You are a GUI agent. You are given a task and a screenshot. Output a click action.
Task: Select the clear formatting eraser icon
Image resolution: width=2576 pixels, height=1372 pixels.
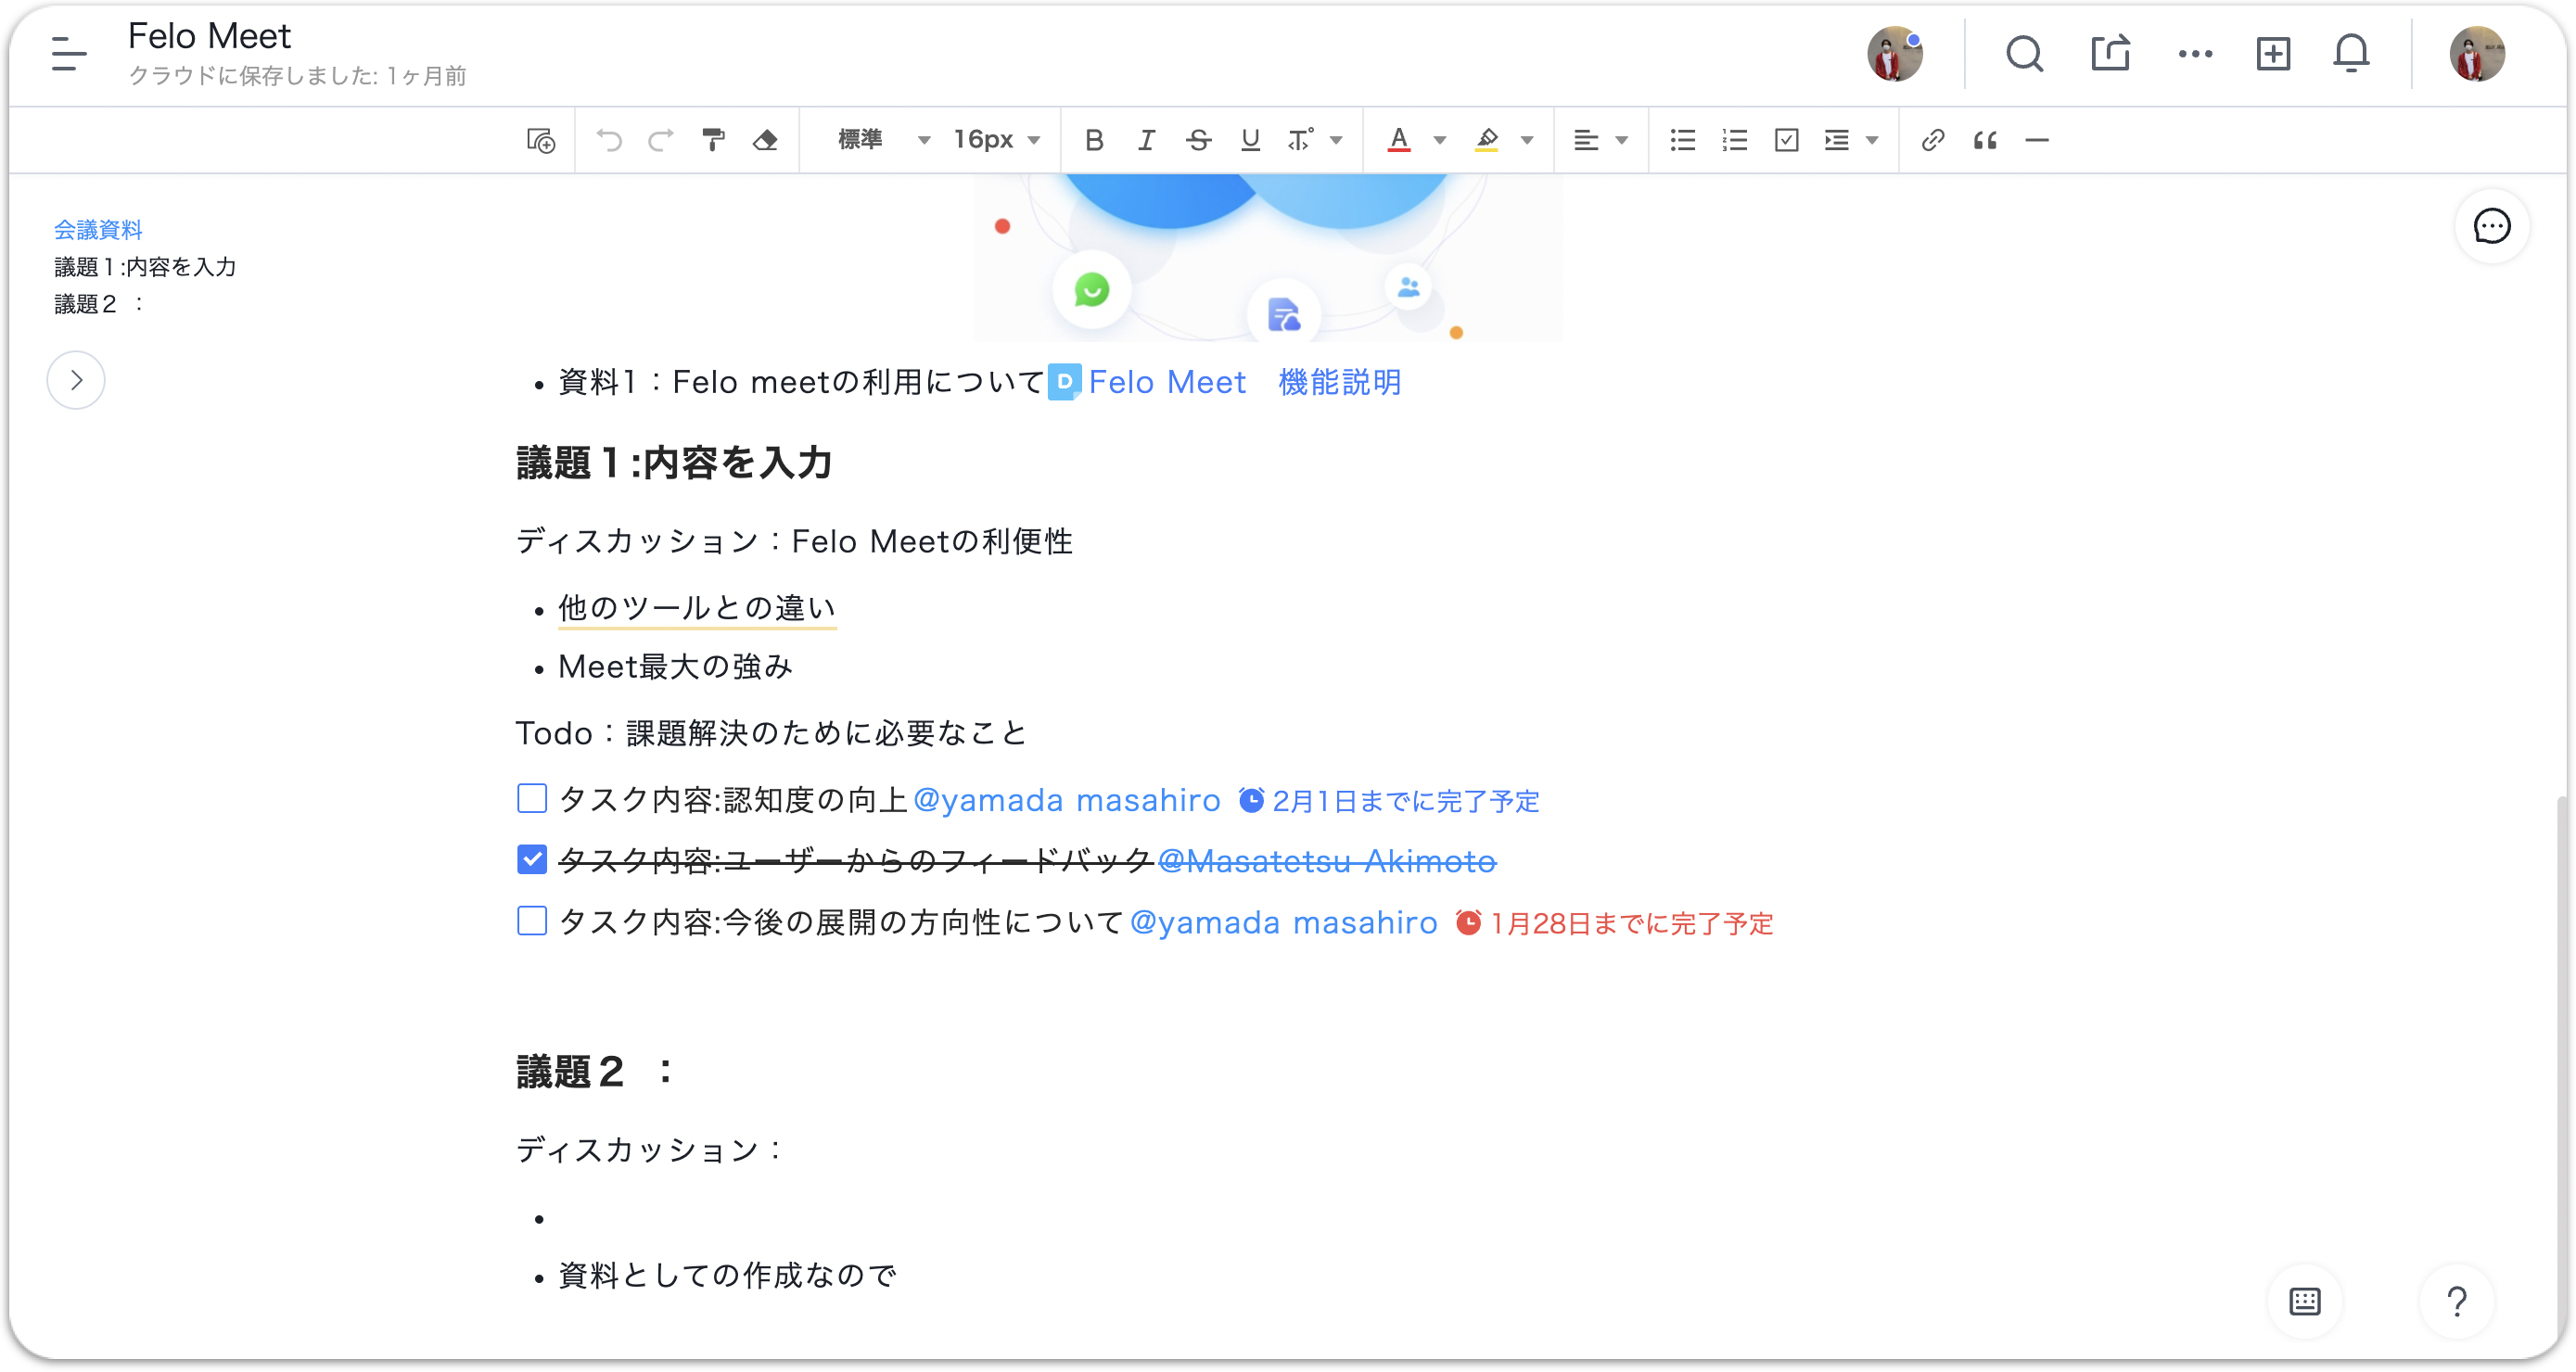click(x=765, y=140)
